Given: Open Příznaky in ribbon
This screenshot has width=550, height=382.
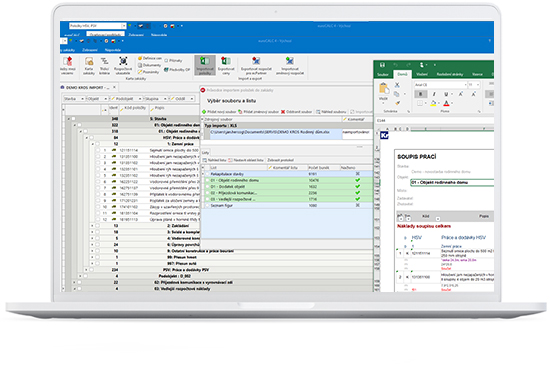Looking at the screenshot, I should point(173,60).
